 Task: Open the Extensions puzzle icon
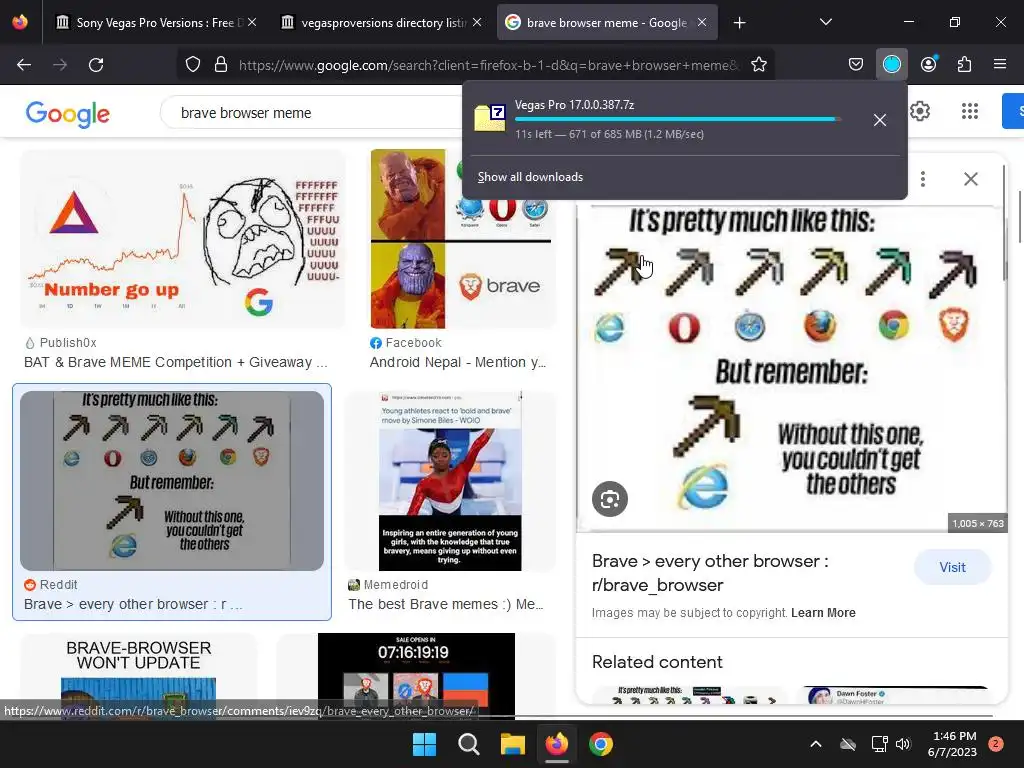[x=965, y=65]
